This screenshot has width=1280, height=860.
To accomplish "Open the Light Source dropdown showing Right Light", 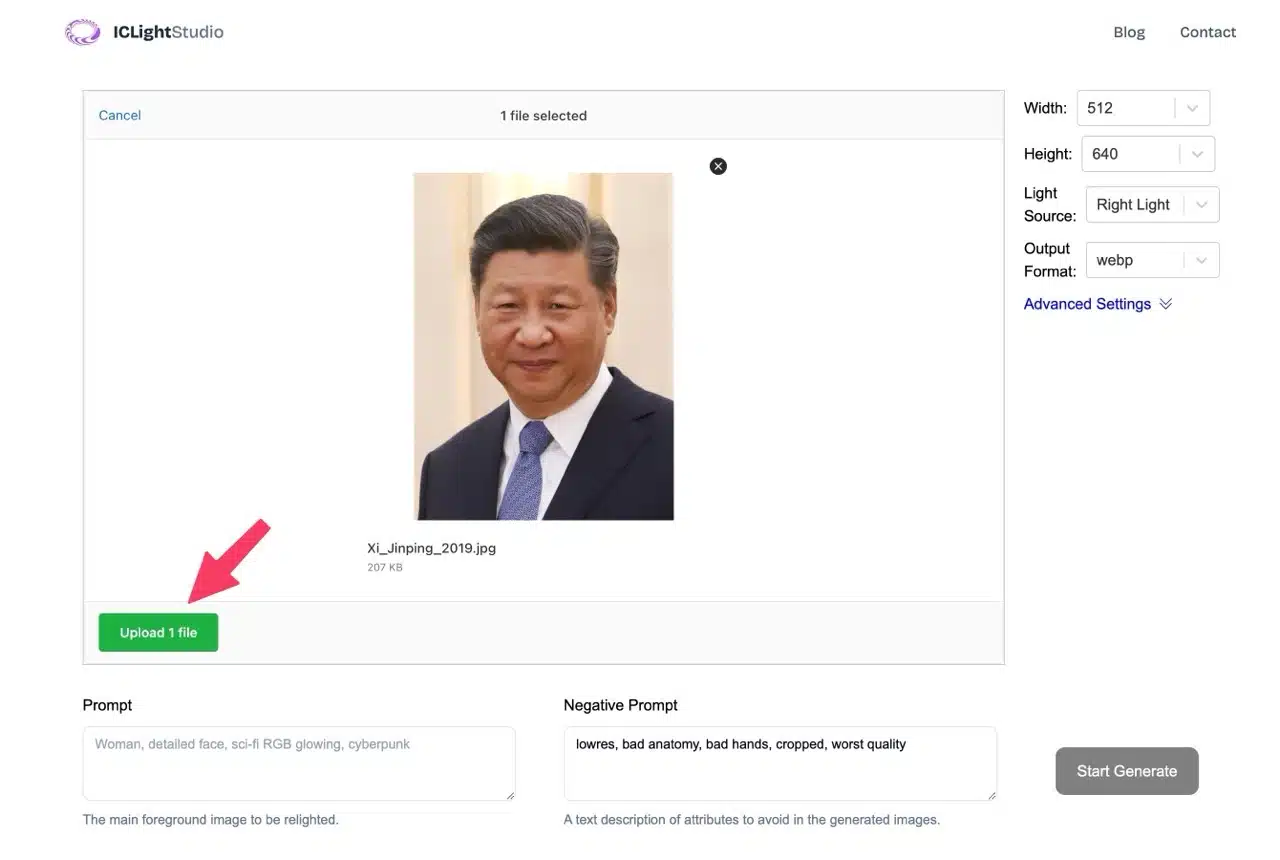I will [1134, 205].
